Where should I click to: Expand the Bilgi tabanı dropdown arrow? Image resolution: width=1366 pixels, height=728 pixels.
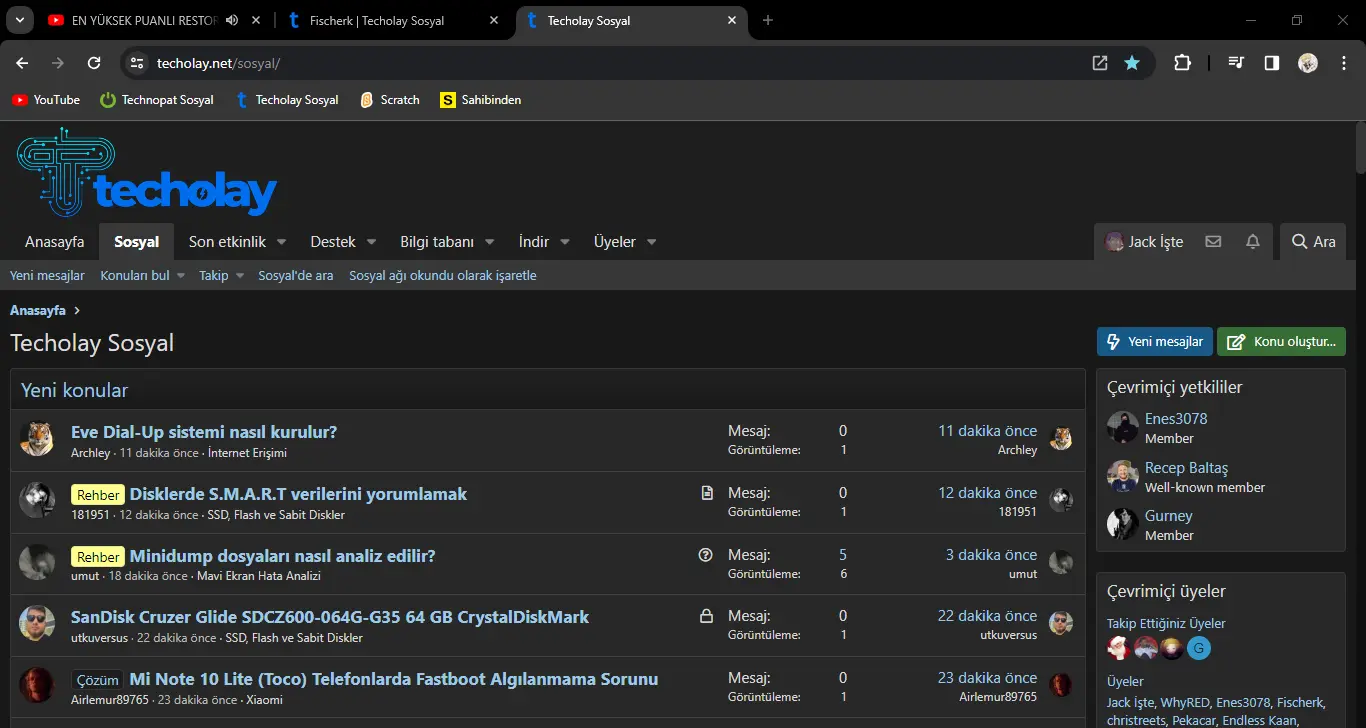click(490, 242)
